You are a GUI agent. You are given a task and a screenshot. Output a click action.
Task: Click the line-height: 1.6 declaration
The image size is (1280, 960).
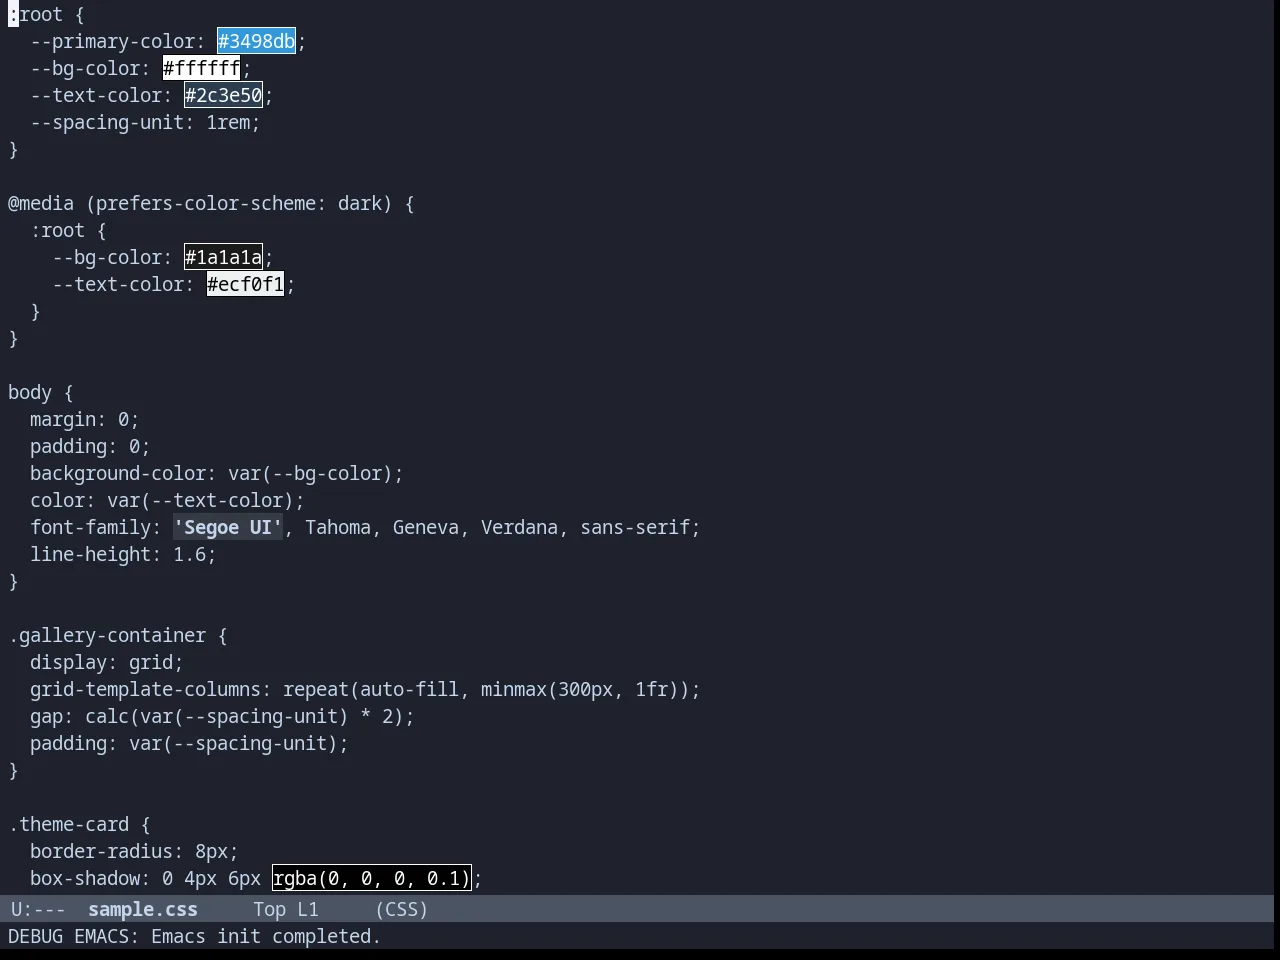[x=123, y=554]
